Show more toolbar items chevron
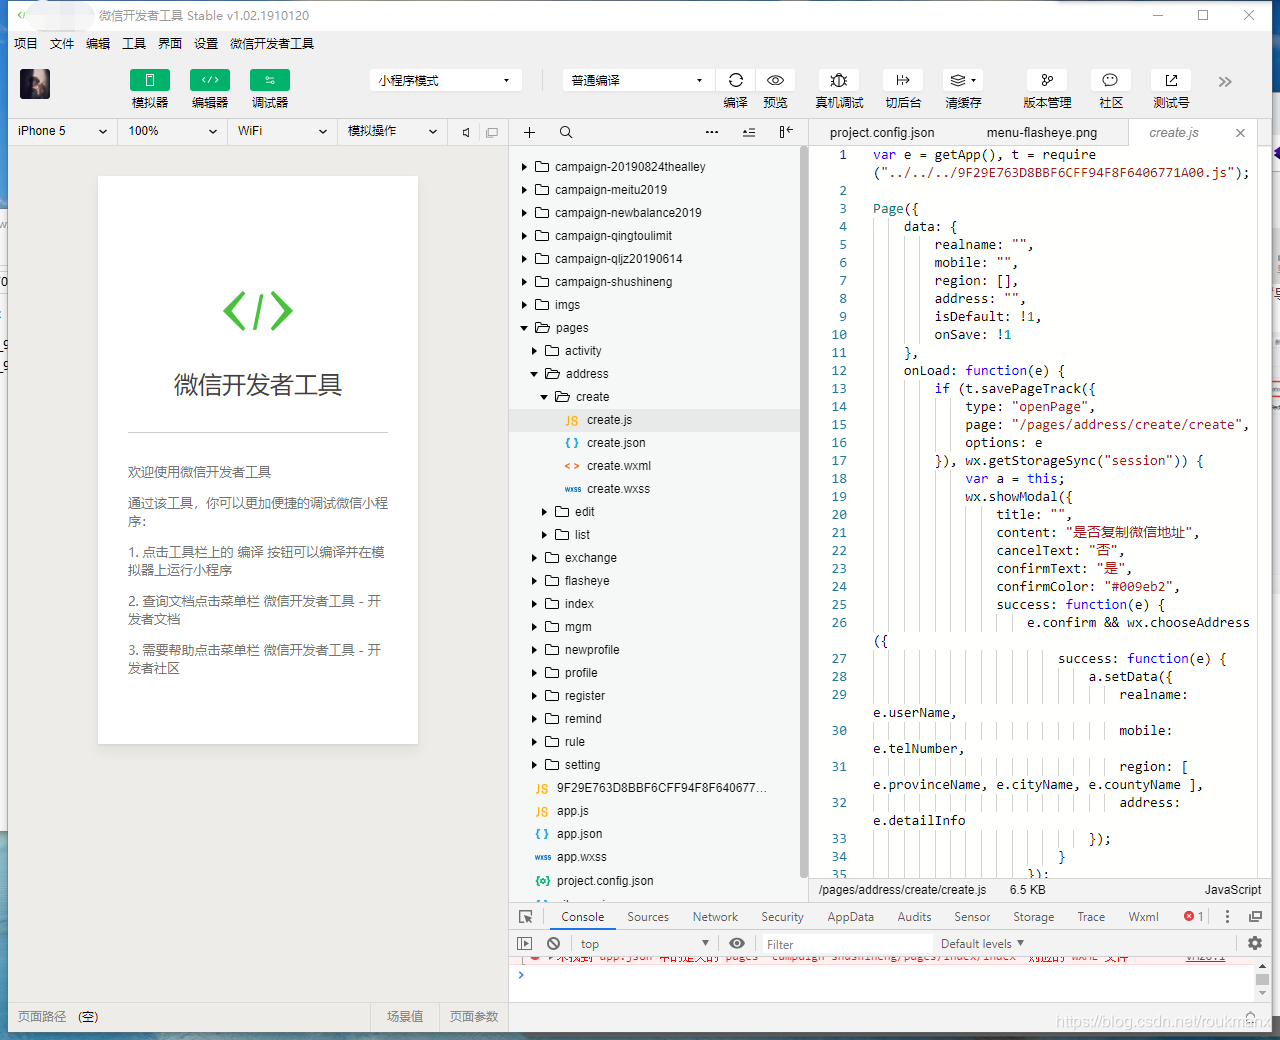 coord(1225,82)
